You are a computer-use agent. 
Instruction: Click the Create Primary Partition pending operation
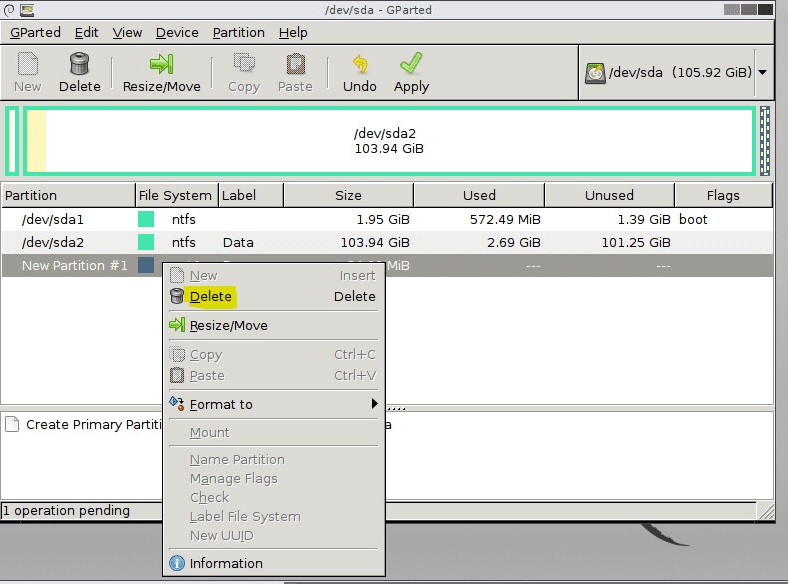94,425
